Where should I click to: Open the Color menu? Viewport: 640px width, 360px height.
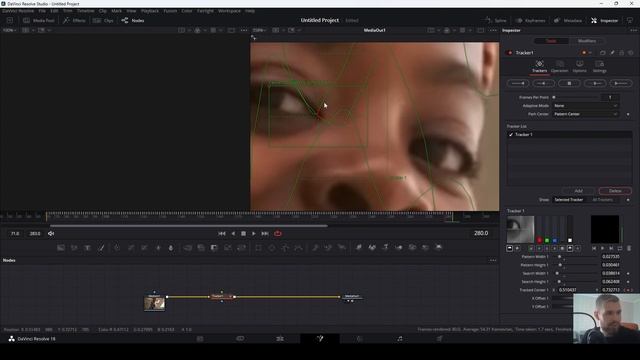click(x=187, y=11)
